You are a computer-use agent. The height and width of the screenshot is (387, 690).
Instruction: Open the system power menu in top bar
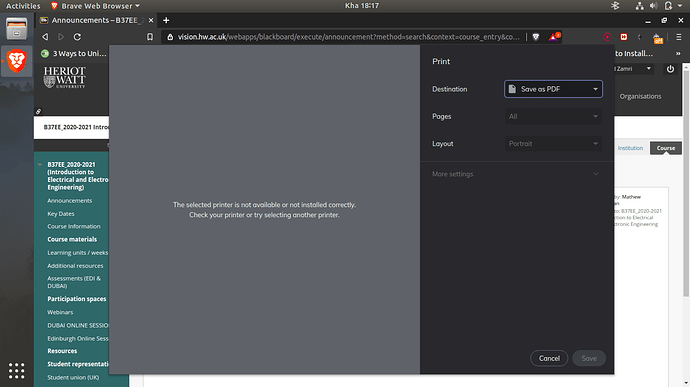click(x=673, y=6)
